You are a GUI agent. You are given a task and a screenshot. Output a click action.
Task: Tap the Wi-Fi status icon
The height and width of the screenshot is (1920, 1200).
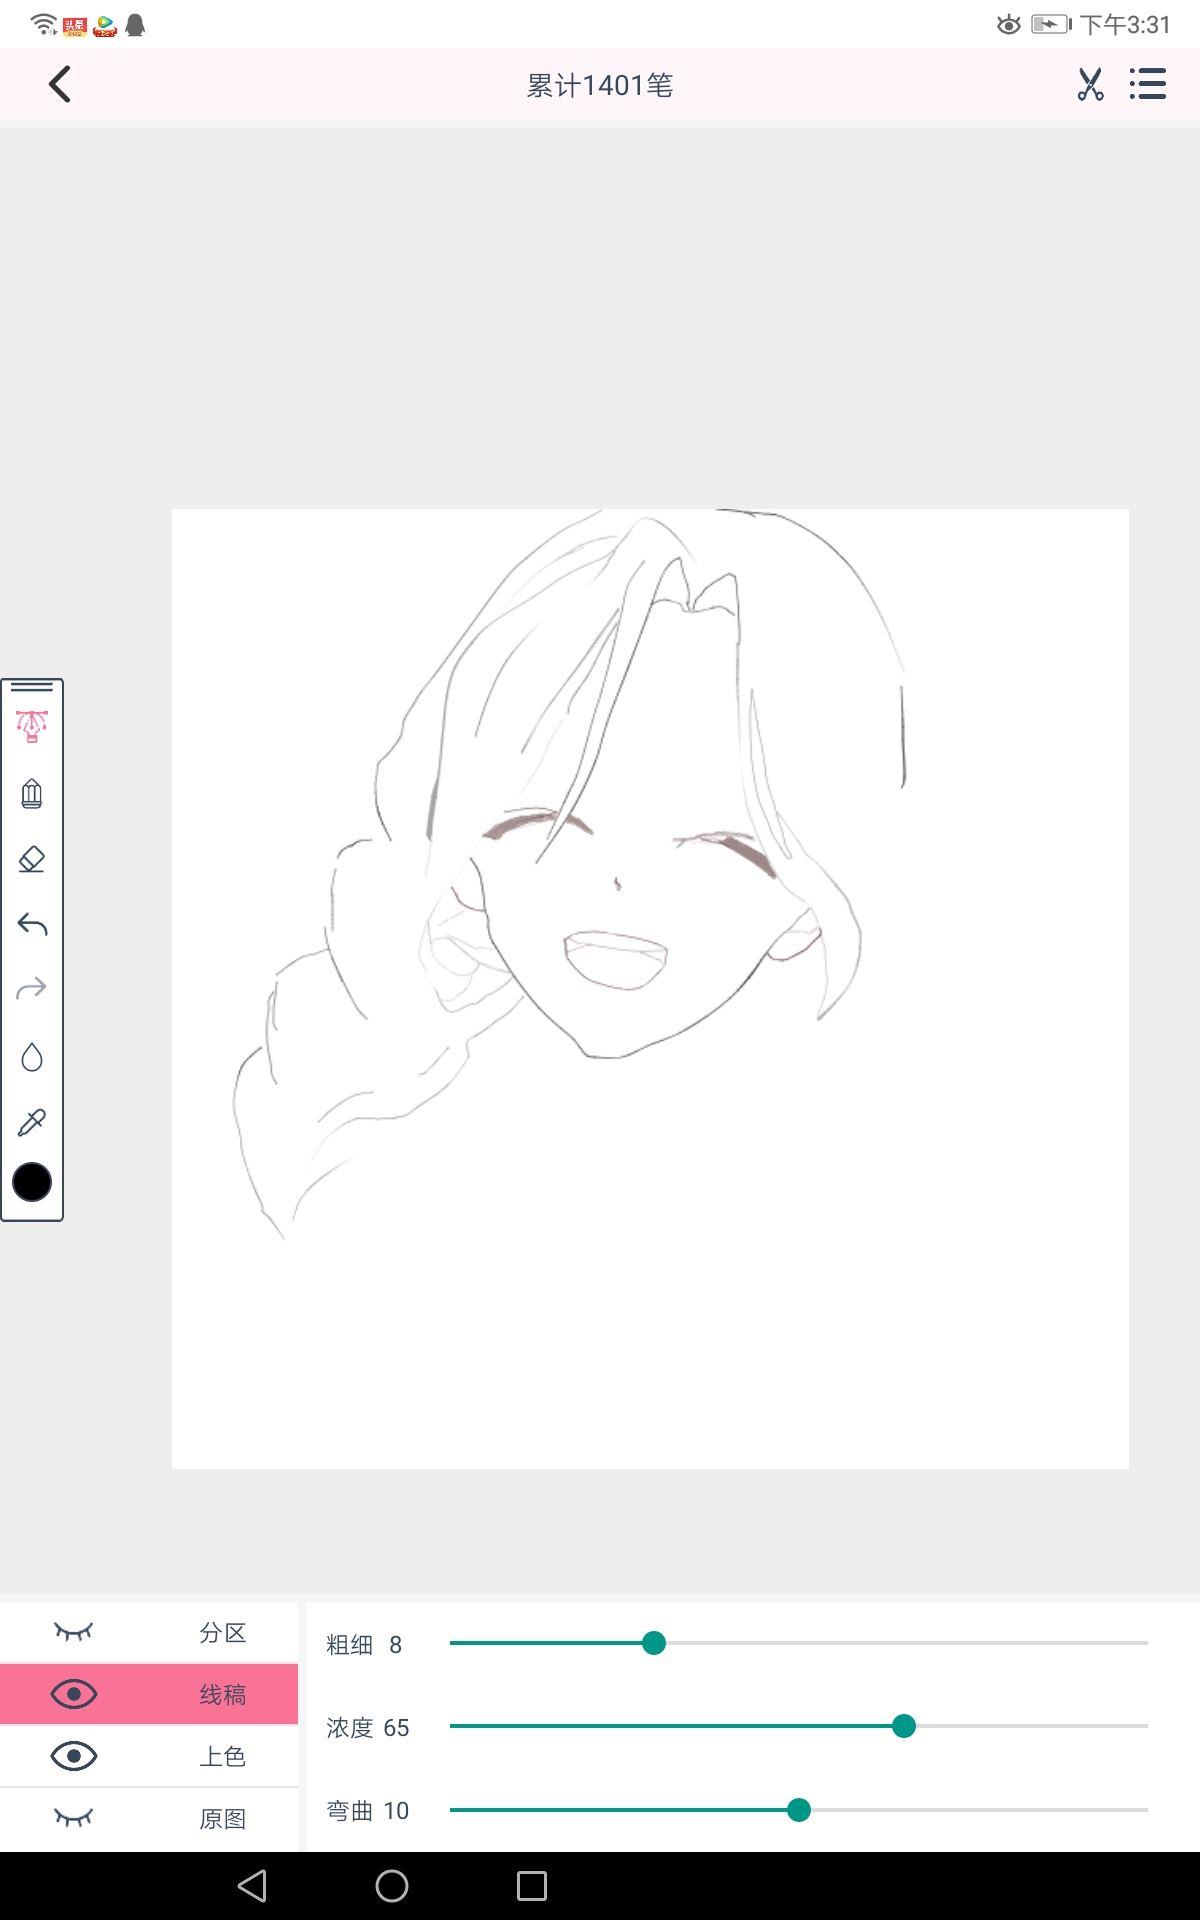(44, 25)
